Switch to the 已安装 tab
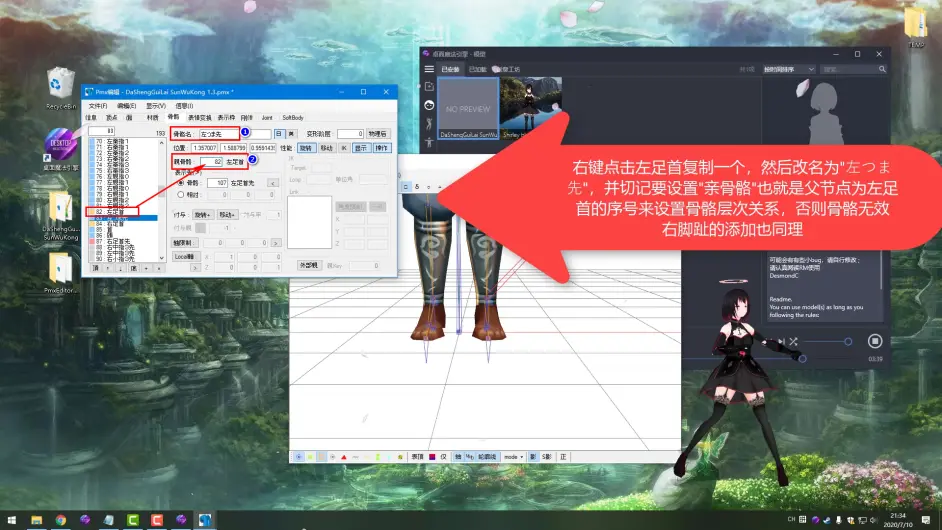 (x=450, y=69)
